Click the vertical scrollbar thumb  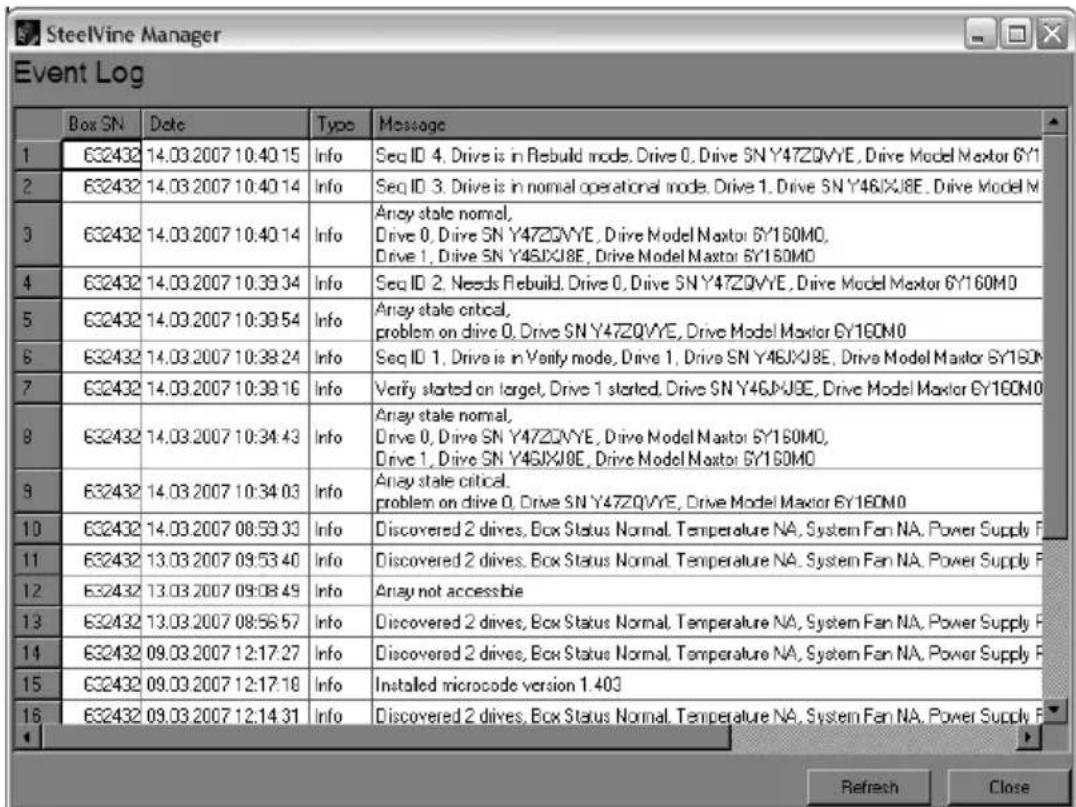click(x=1053, y=336)
